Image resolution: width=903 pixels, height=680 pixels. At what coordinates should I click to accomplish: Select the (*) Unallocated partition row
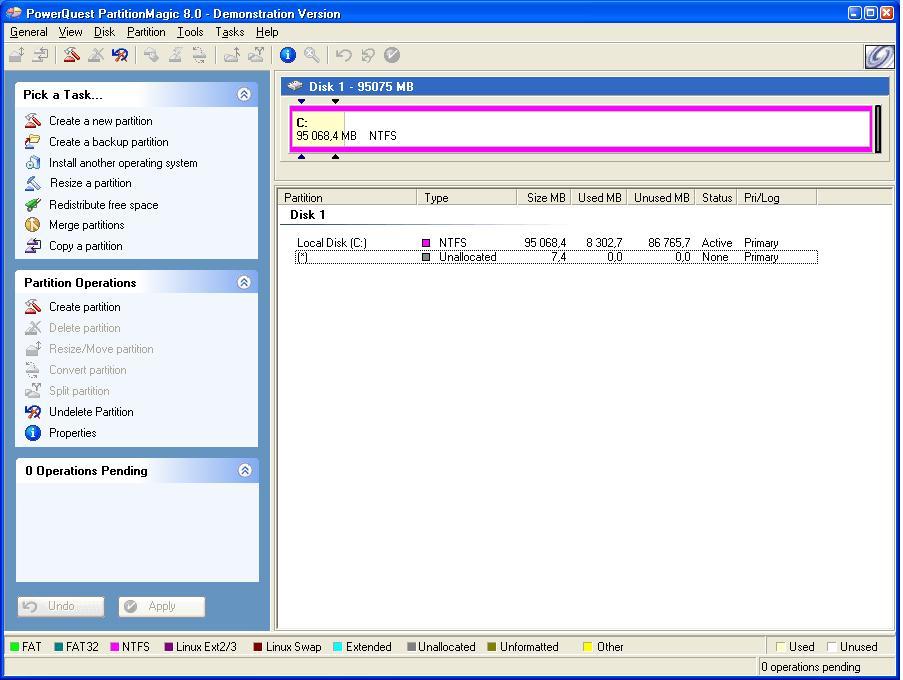pyautogui.click(x=556, y=257)
